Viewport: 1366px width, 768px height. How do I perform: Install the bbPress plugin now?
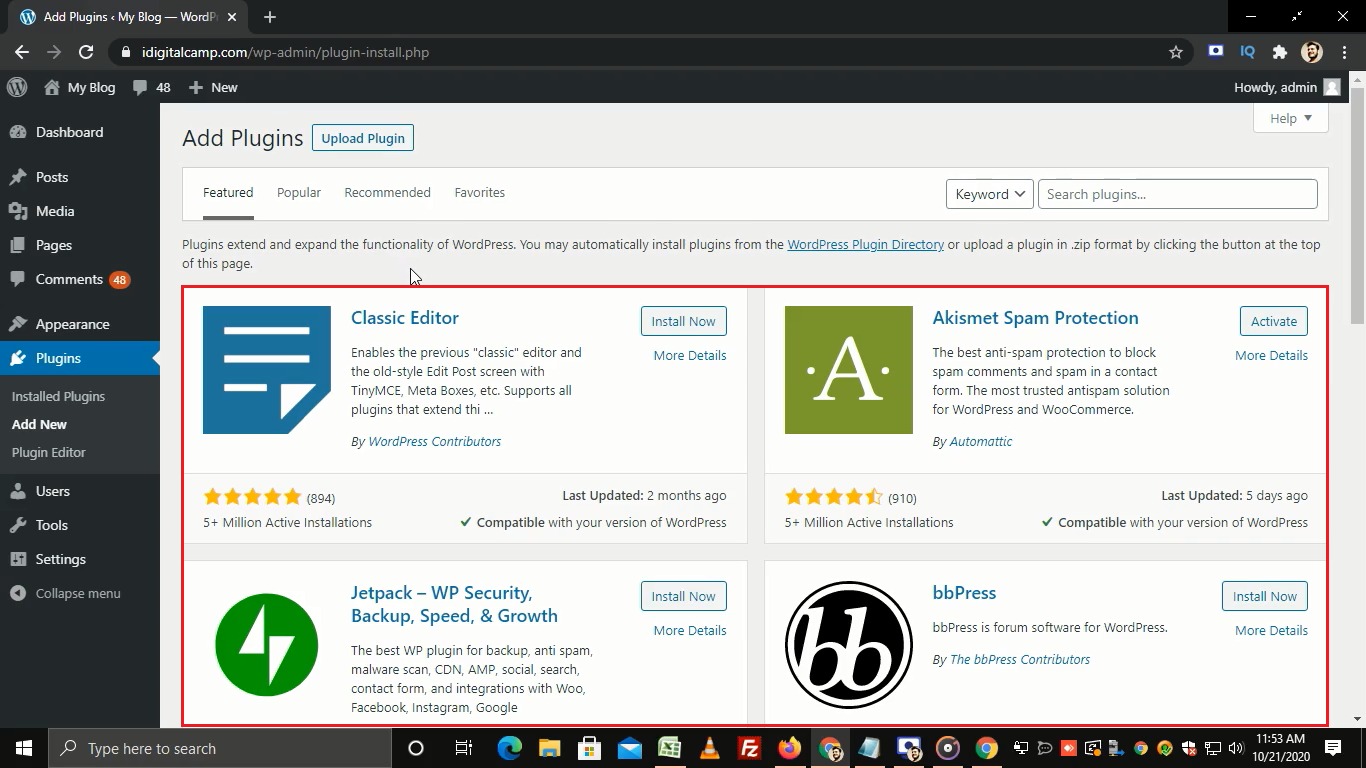[1265, 596]
